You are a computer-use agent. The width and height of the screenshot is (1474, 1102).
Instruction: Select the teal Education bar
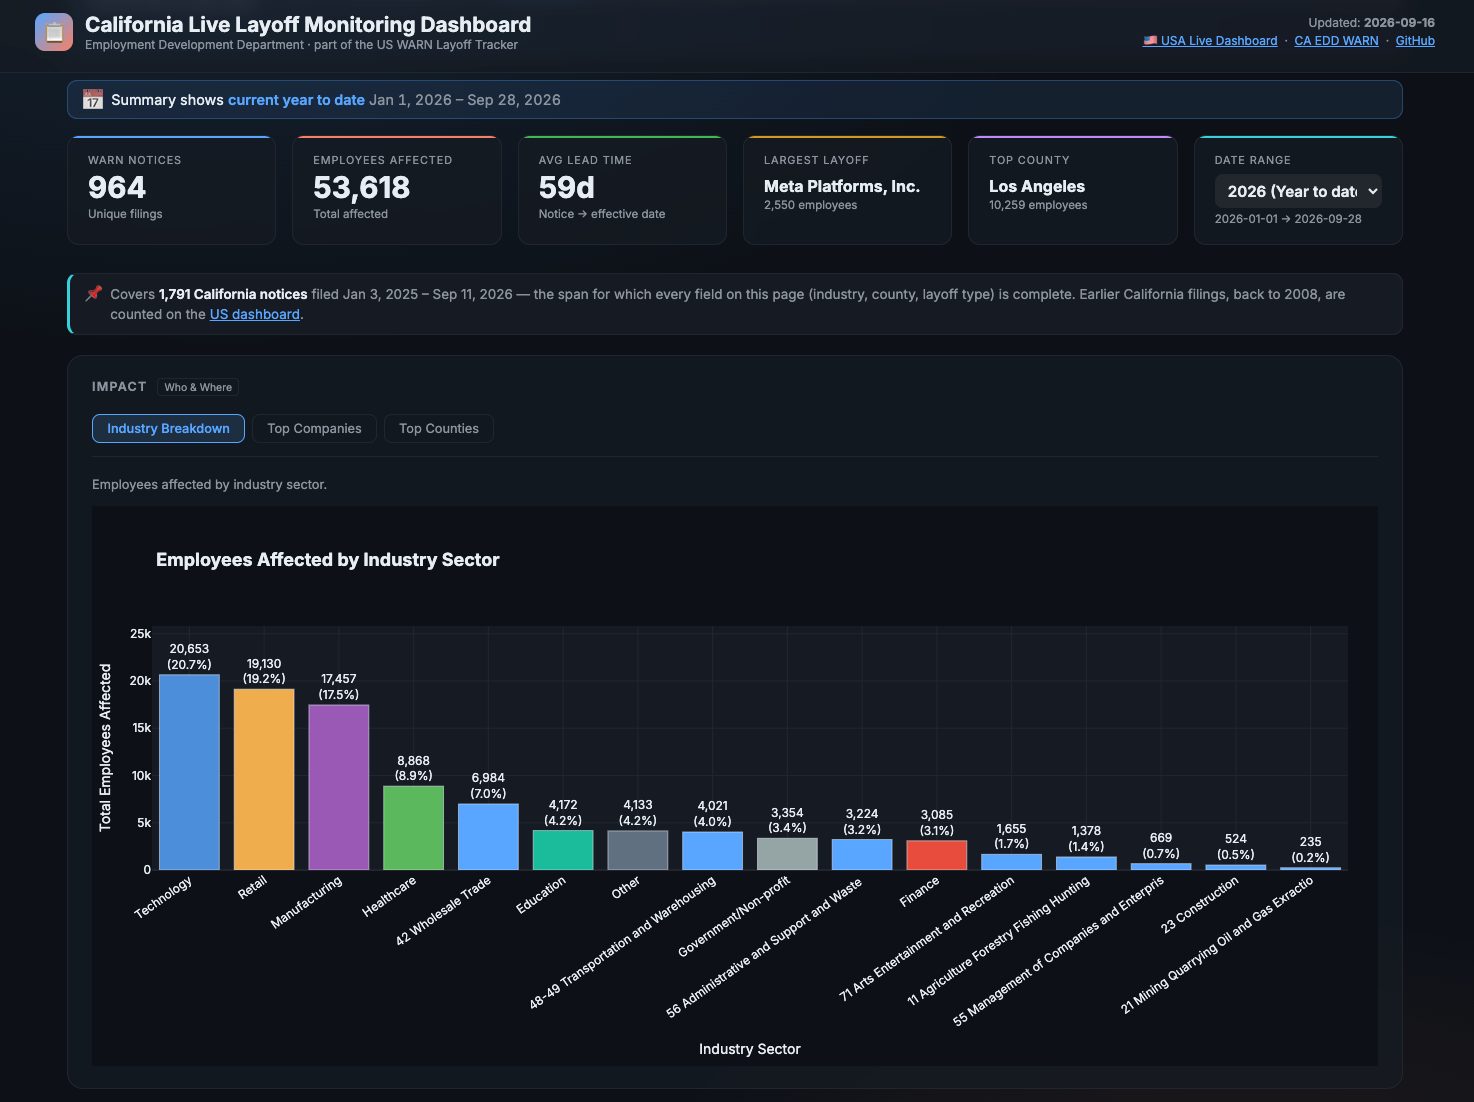[x=563, y=850]
